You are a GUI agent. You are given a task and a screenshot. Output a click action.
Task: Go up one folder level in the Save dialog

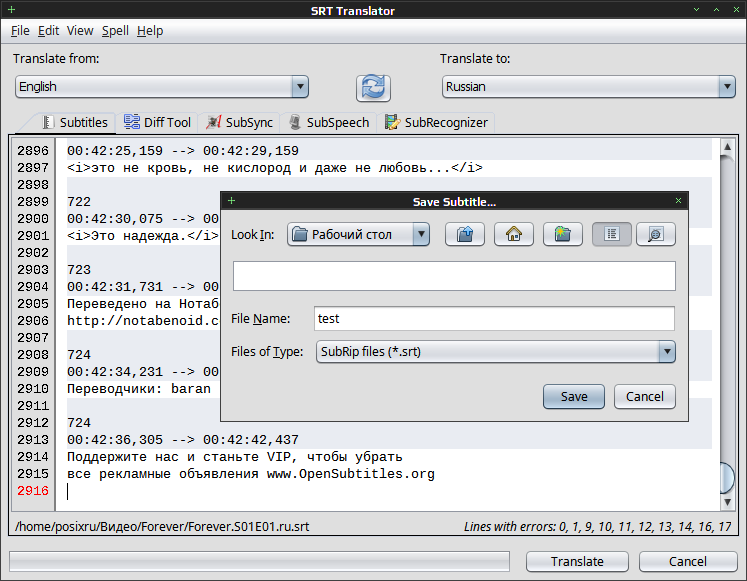click(464, 234)
